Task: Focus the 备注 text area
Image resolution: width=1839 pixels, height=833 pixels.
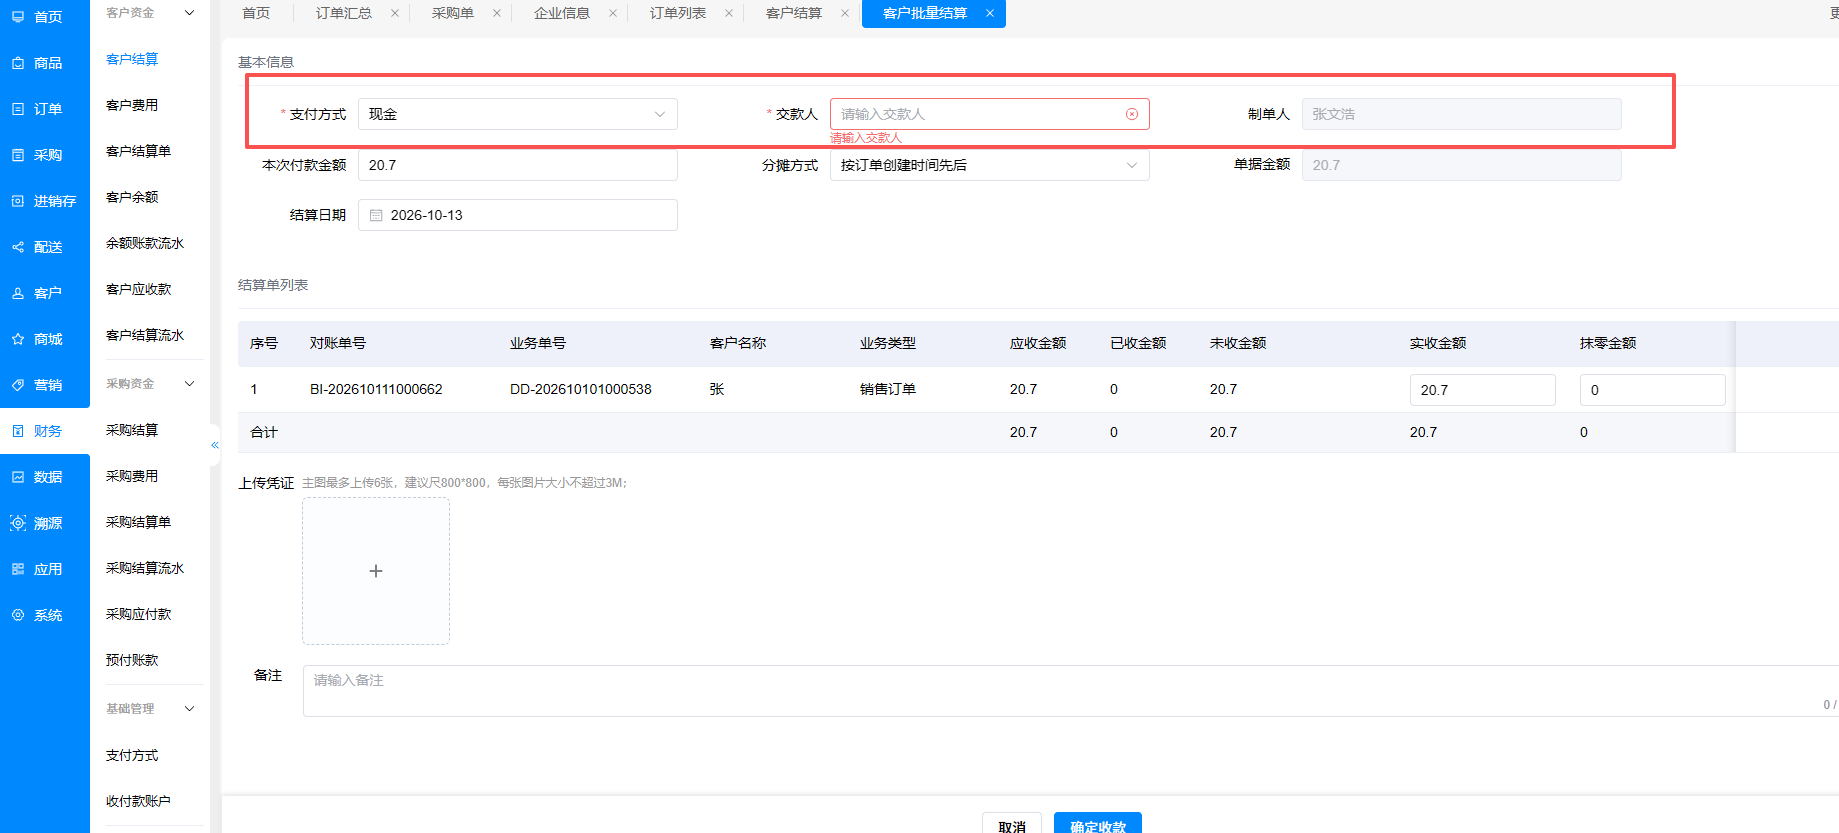Action: pos(1071,691)
